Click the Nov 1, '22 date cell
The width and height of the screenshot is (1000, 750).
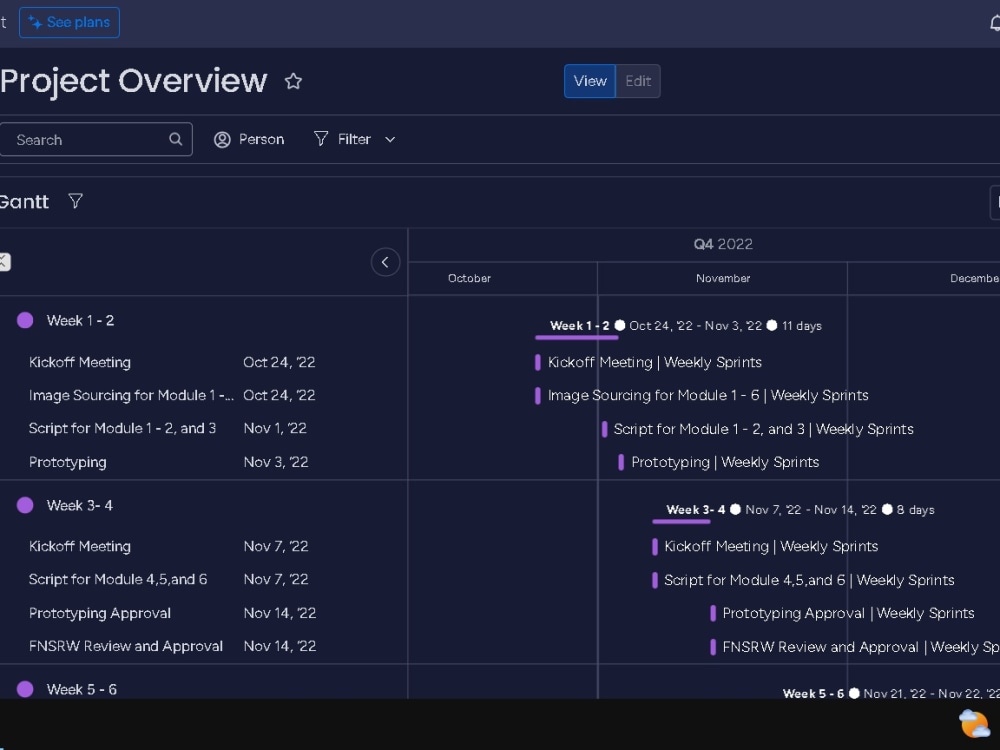[275, 429]
